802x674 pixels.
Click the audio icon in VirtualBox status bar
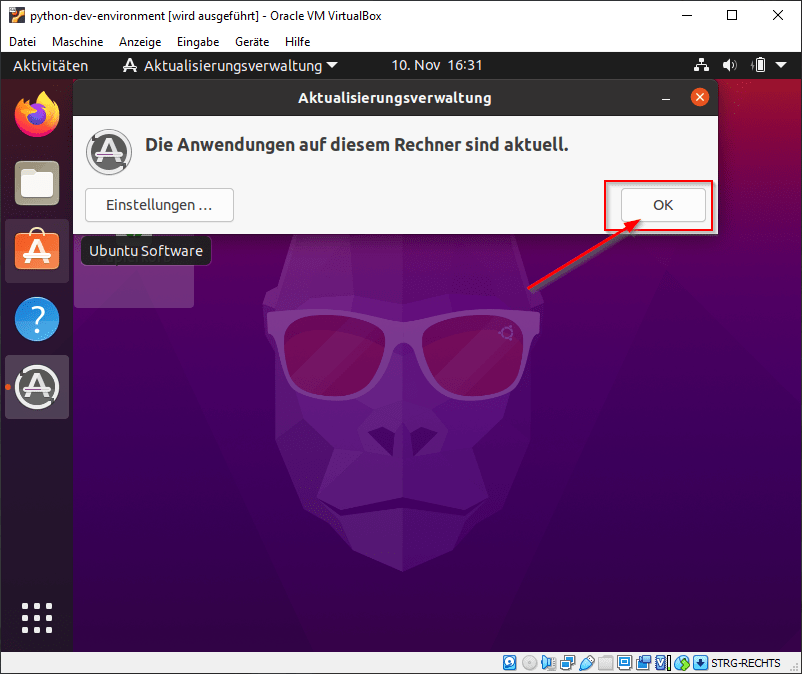tap(547, 662)
